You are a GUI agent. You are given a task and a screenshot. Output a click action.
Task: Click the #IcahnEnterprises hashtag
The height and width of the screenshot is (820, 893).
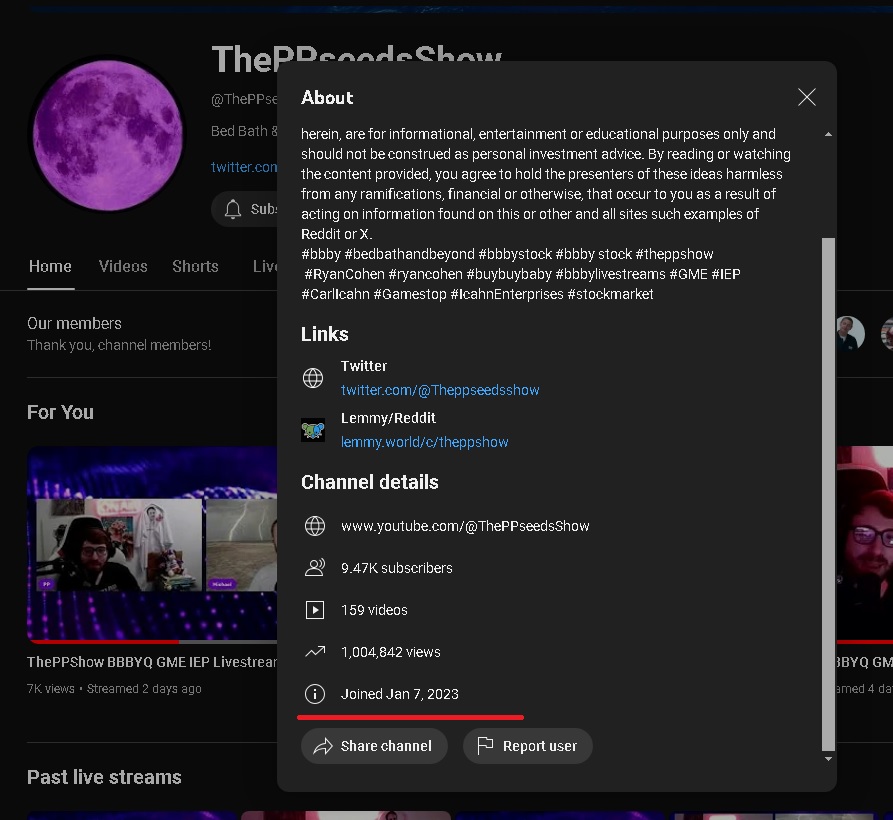coord(507,294)
